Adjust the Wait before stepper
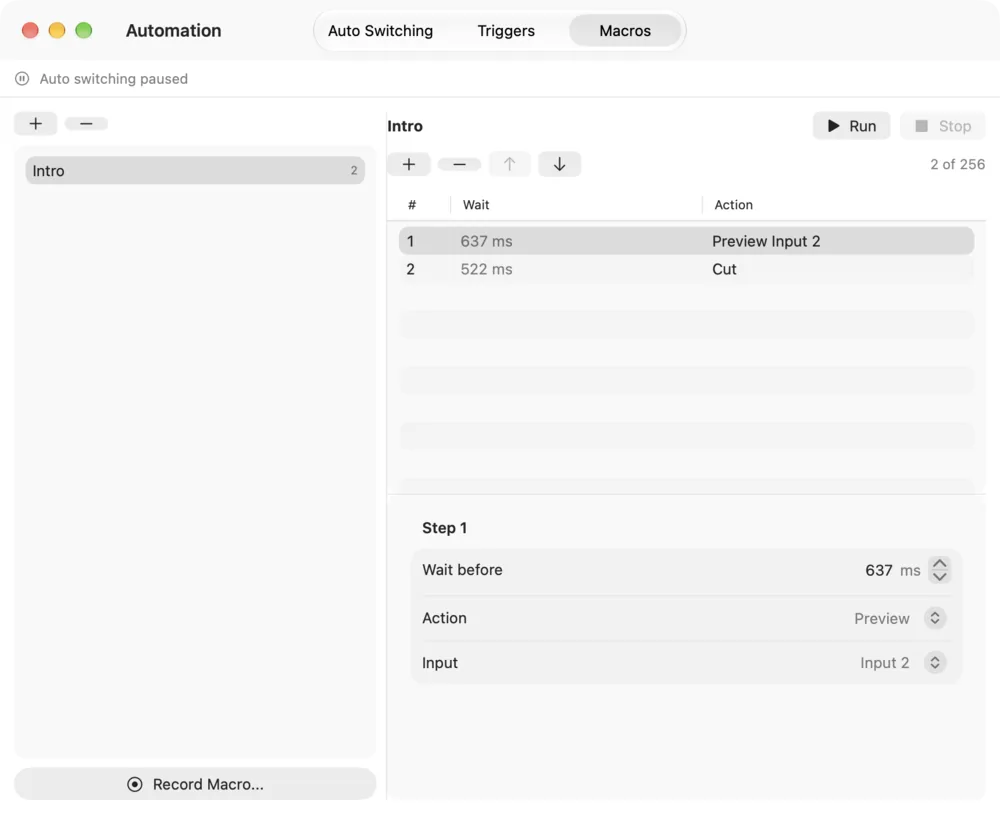This screenshot has width=1000, height=814. pyautogui.click(x=939, y=570)
